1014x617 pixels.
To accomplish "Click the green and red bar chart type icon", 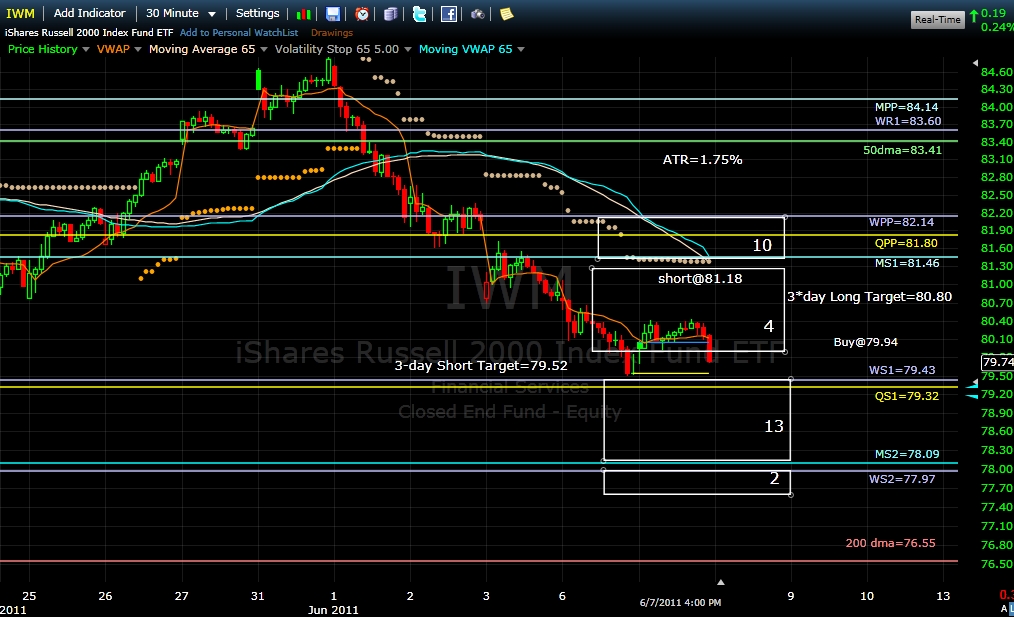I will 303,14.
